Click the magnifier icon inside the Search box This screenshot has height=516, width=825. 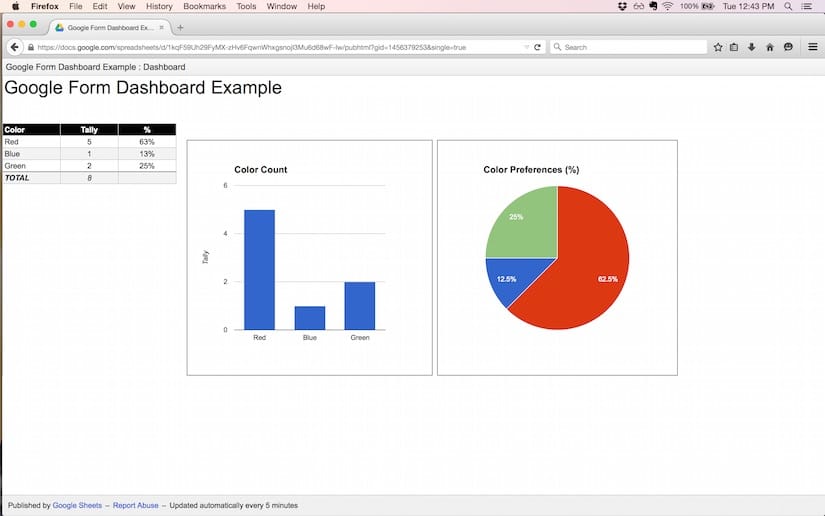pos(557,47)
